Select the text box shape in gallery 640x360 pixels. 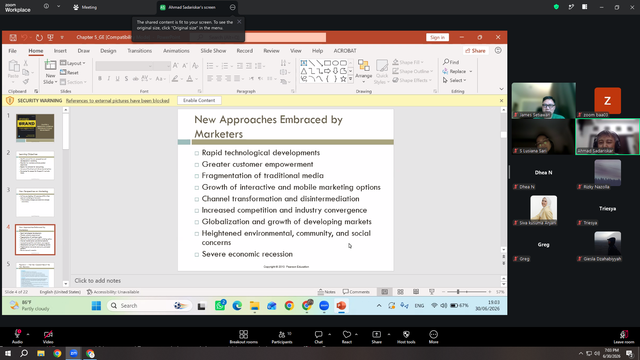304,63
